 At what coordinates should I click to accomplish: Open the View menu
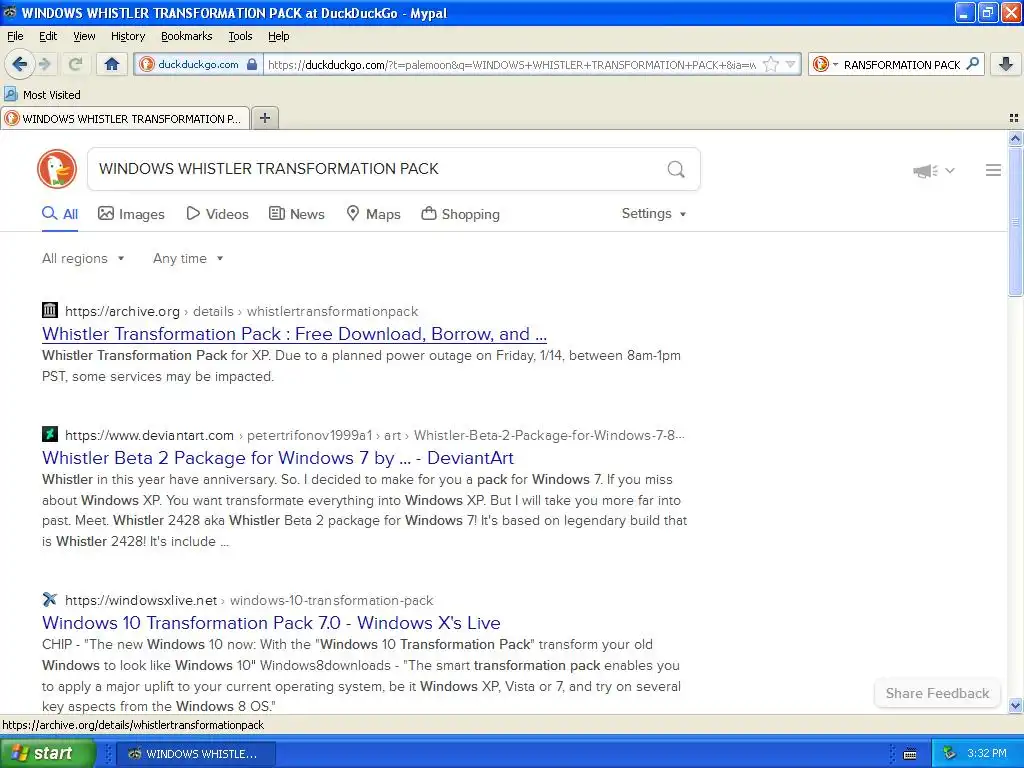pyautogui.click(x=84, y=36)
